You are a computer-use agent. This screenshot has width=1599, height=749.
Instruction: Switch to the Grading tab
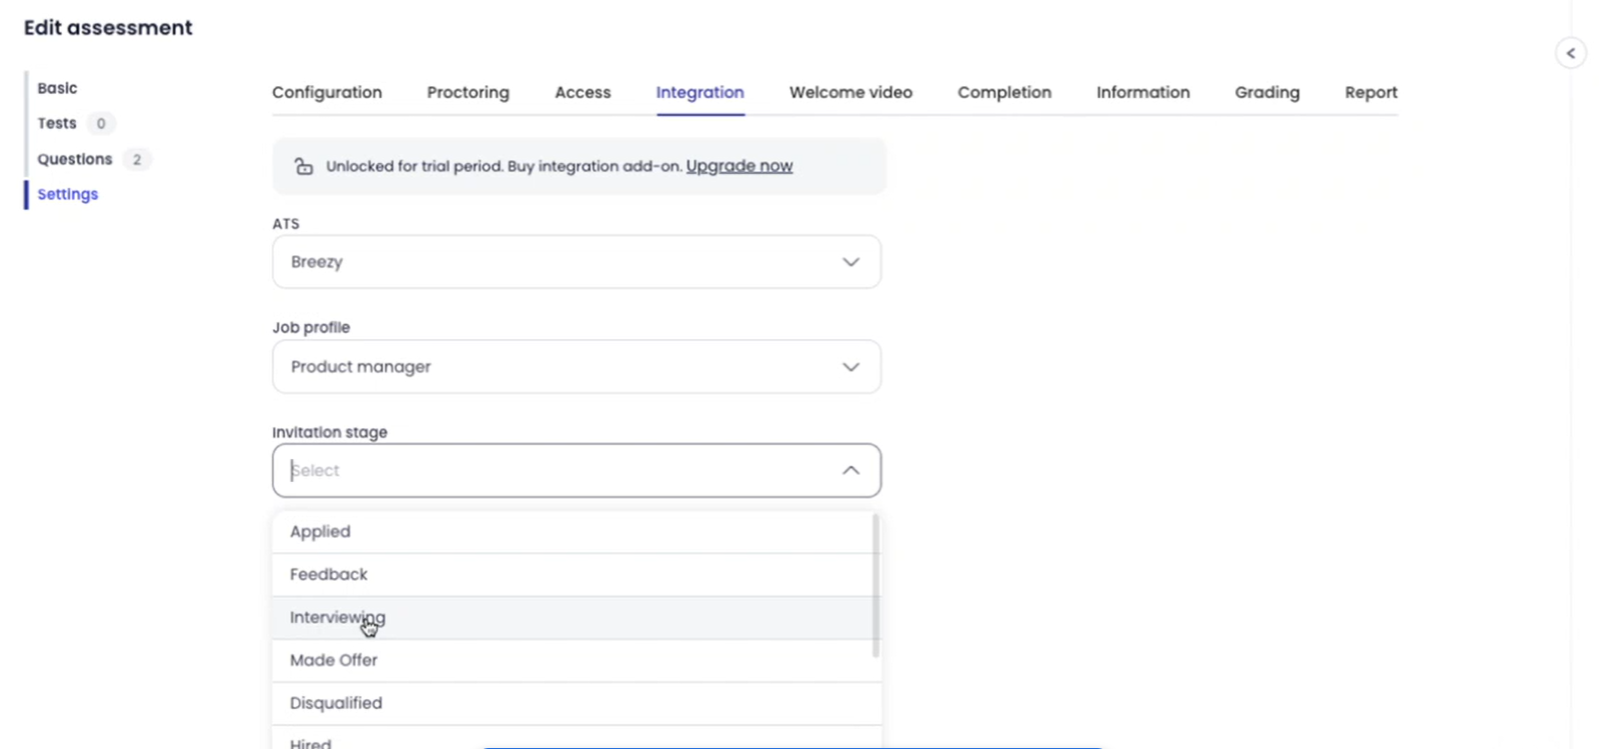1266,92
